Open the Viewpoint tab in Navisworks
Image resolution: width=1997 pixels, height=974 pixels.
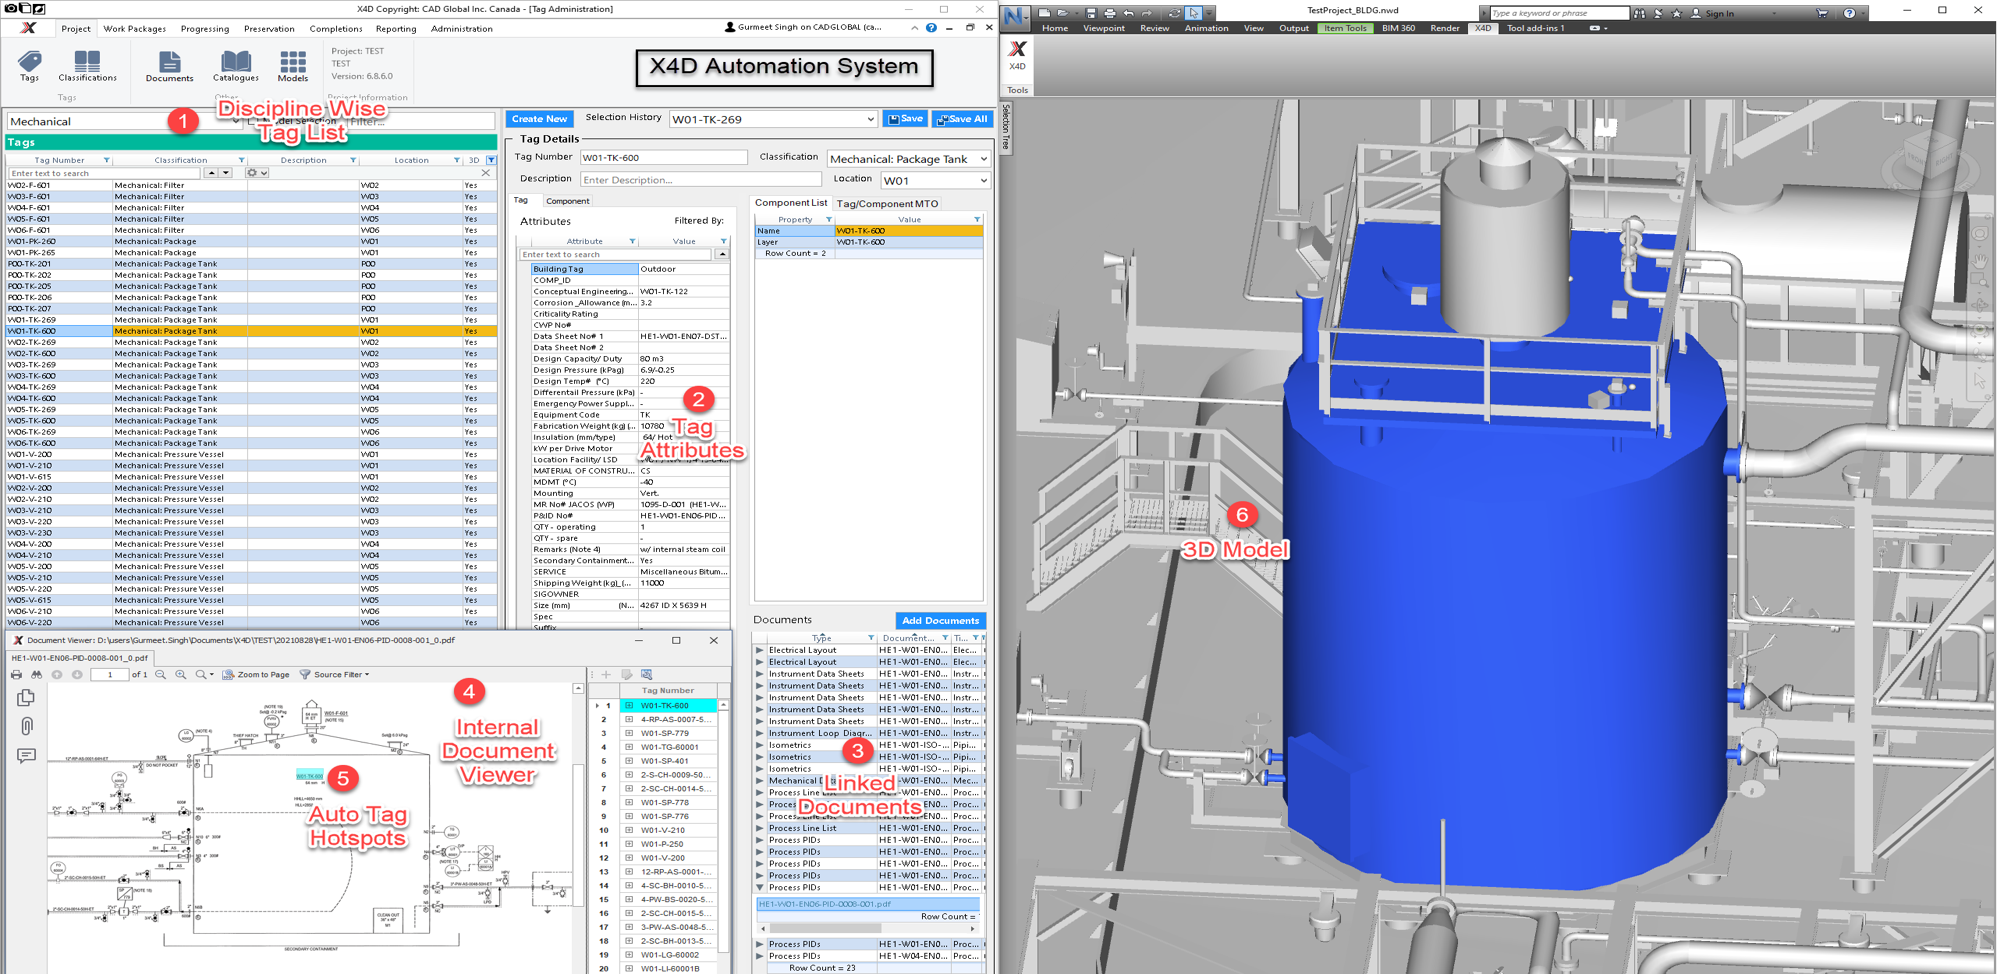1104,28
